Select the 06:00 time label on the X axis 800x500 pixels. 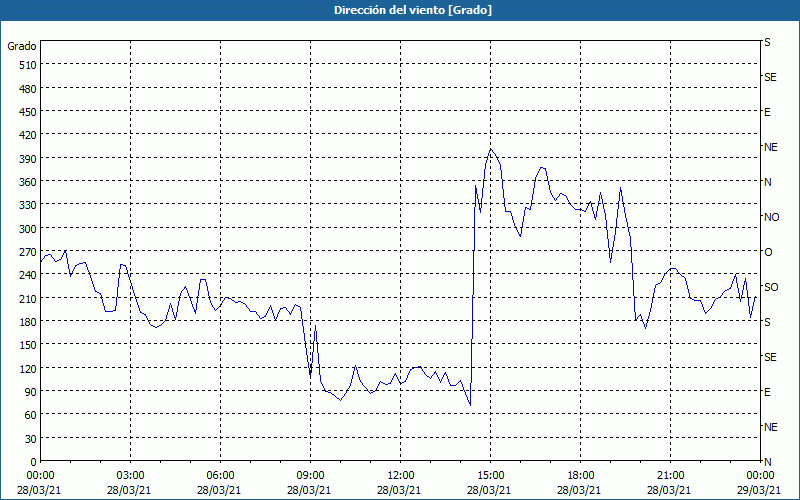click(220, 476)
